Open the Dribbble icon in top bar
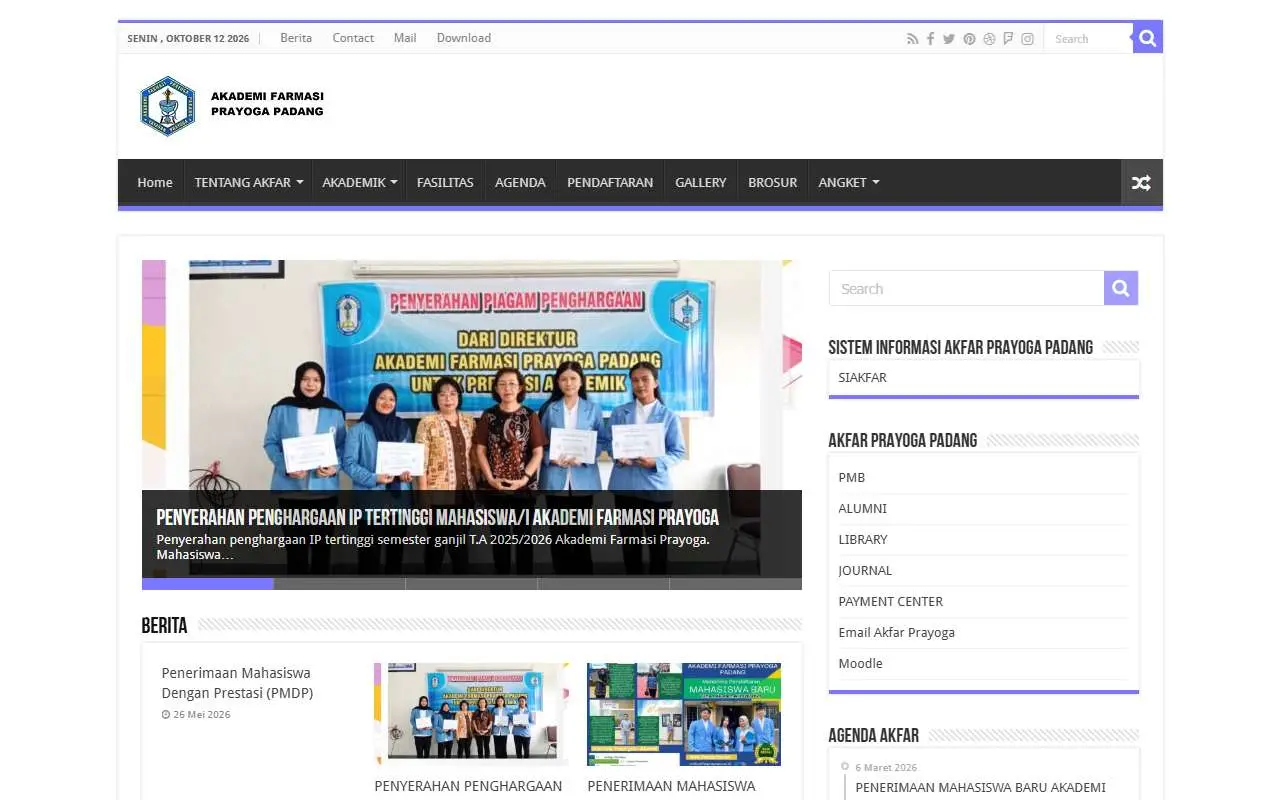The width and height of the screenshot is (1280, 800). 989,39
